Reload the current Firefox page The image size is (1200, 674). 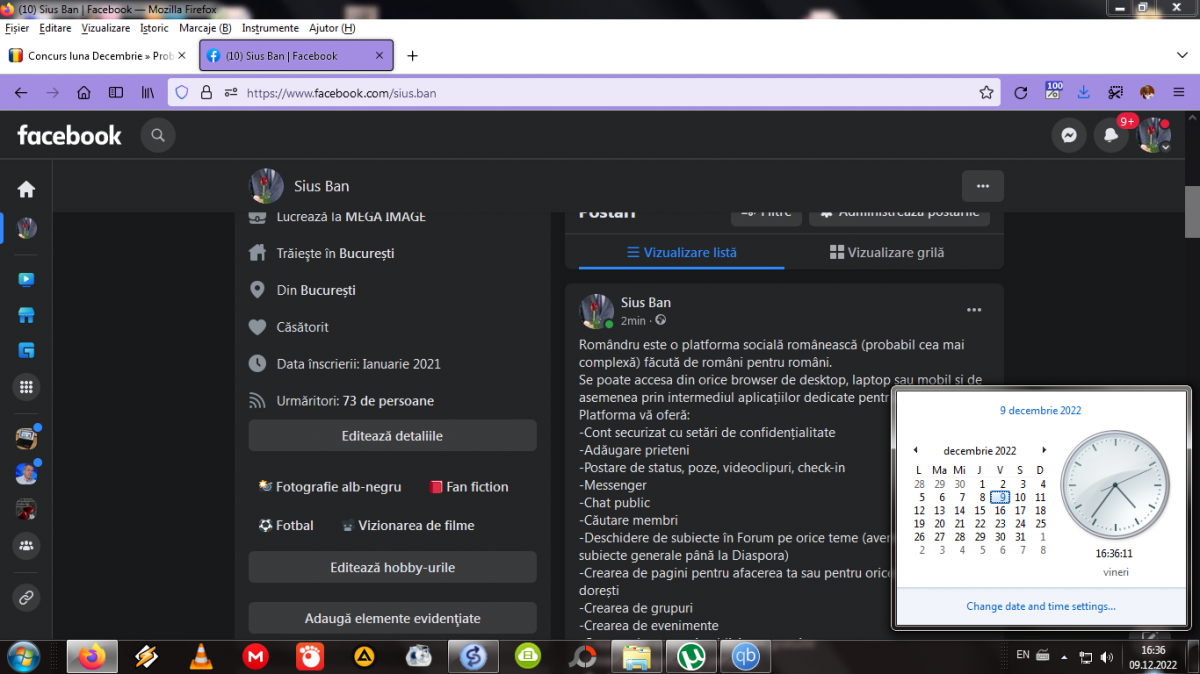click(1020, 93)
